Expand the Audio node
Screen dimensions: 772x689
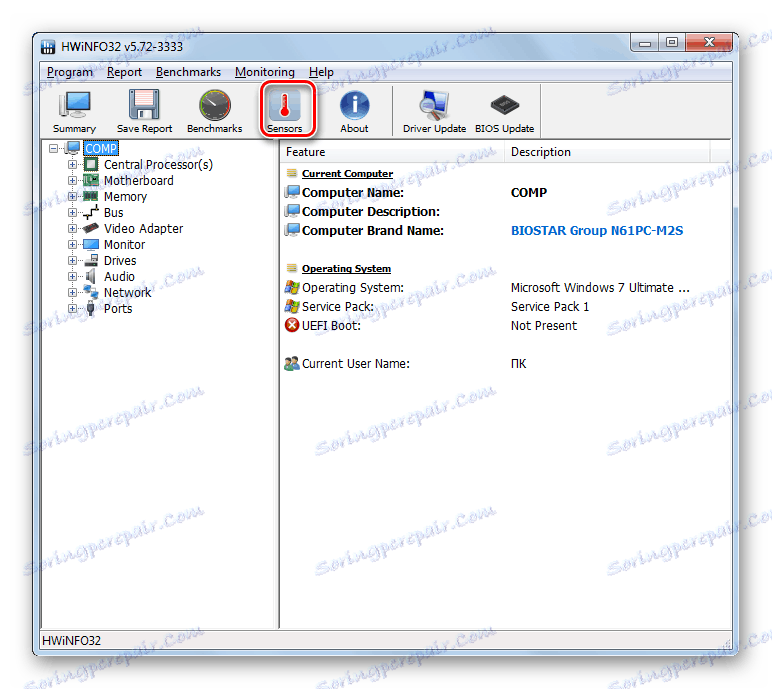[x=72, y=276]
